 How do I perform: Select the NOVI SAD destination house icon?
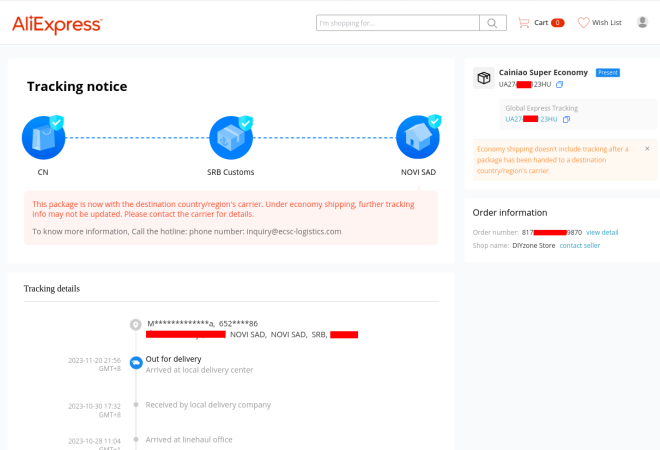click(418, 137)
